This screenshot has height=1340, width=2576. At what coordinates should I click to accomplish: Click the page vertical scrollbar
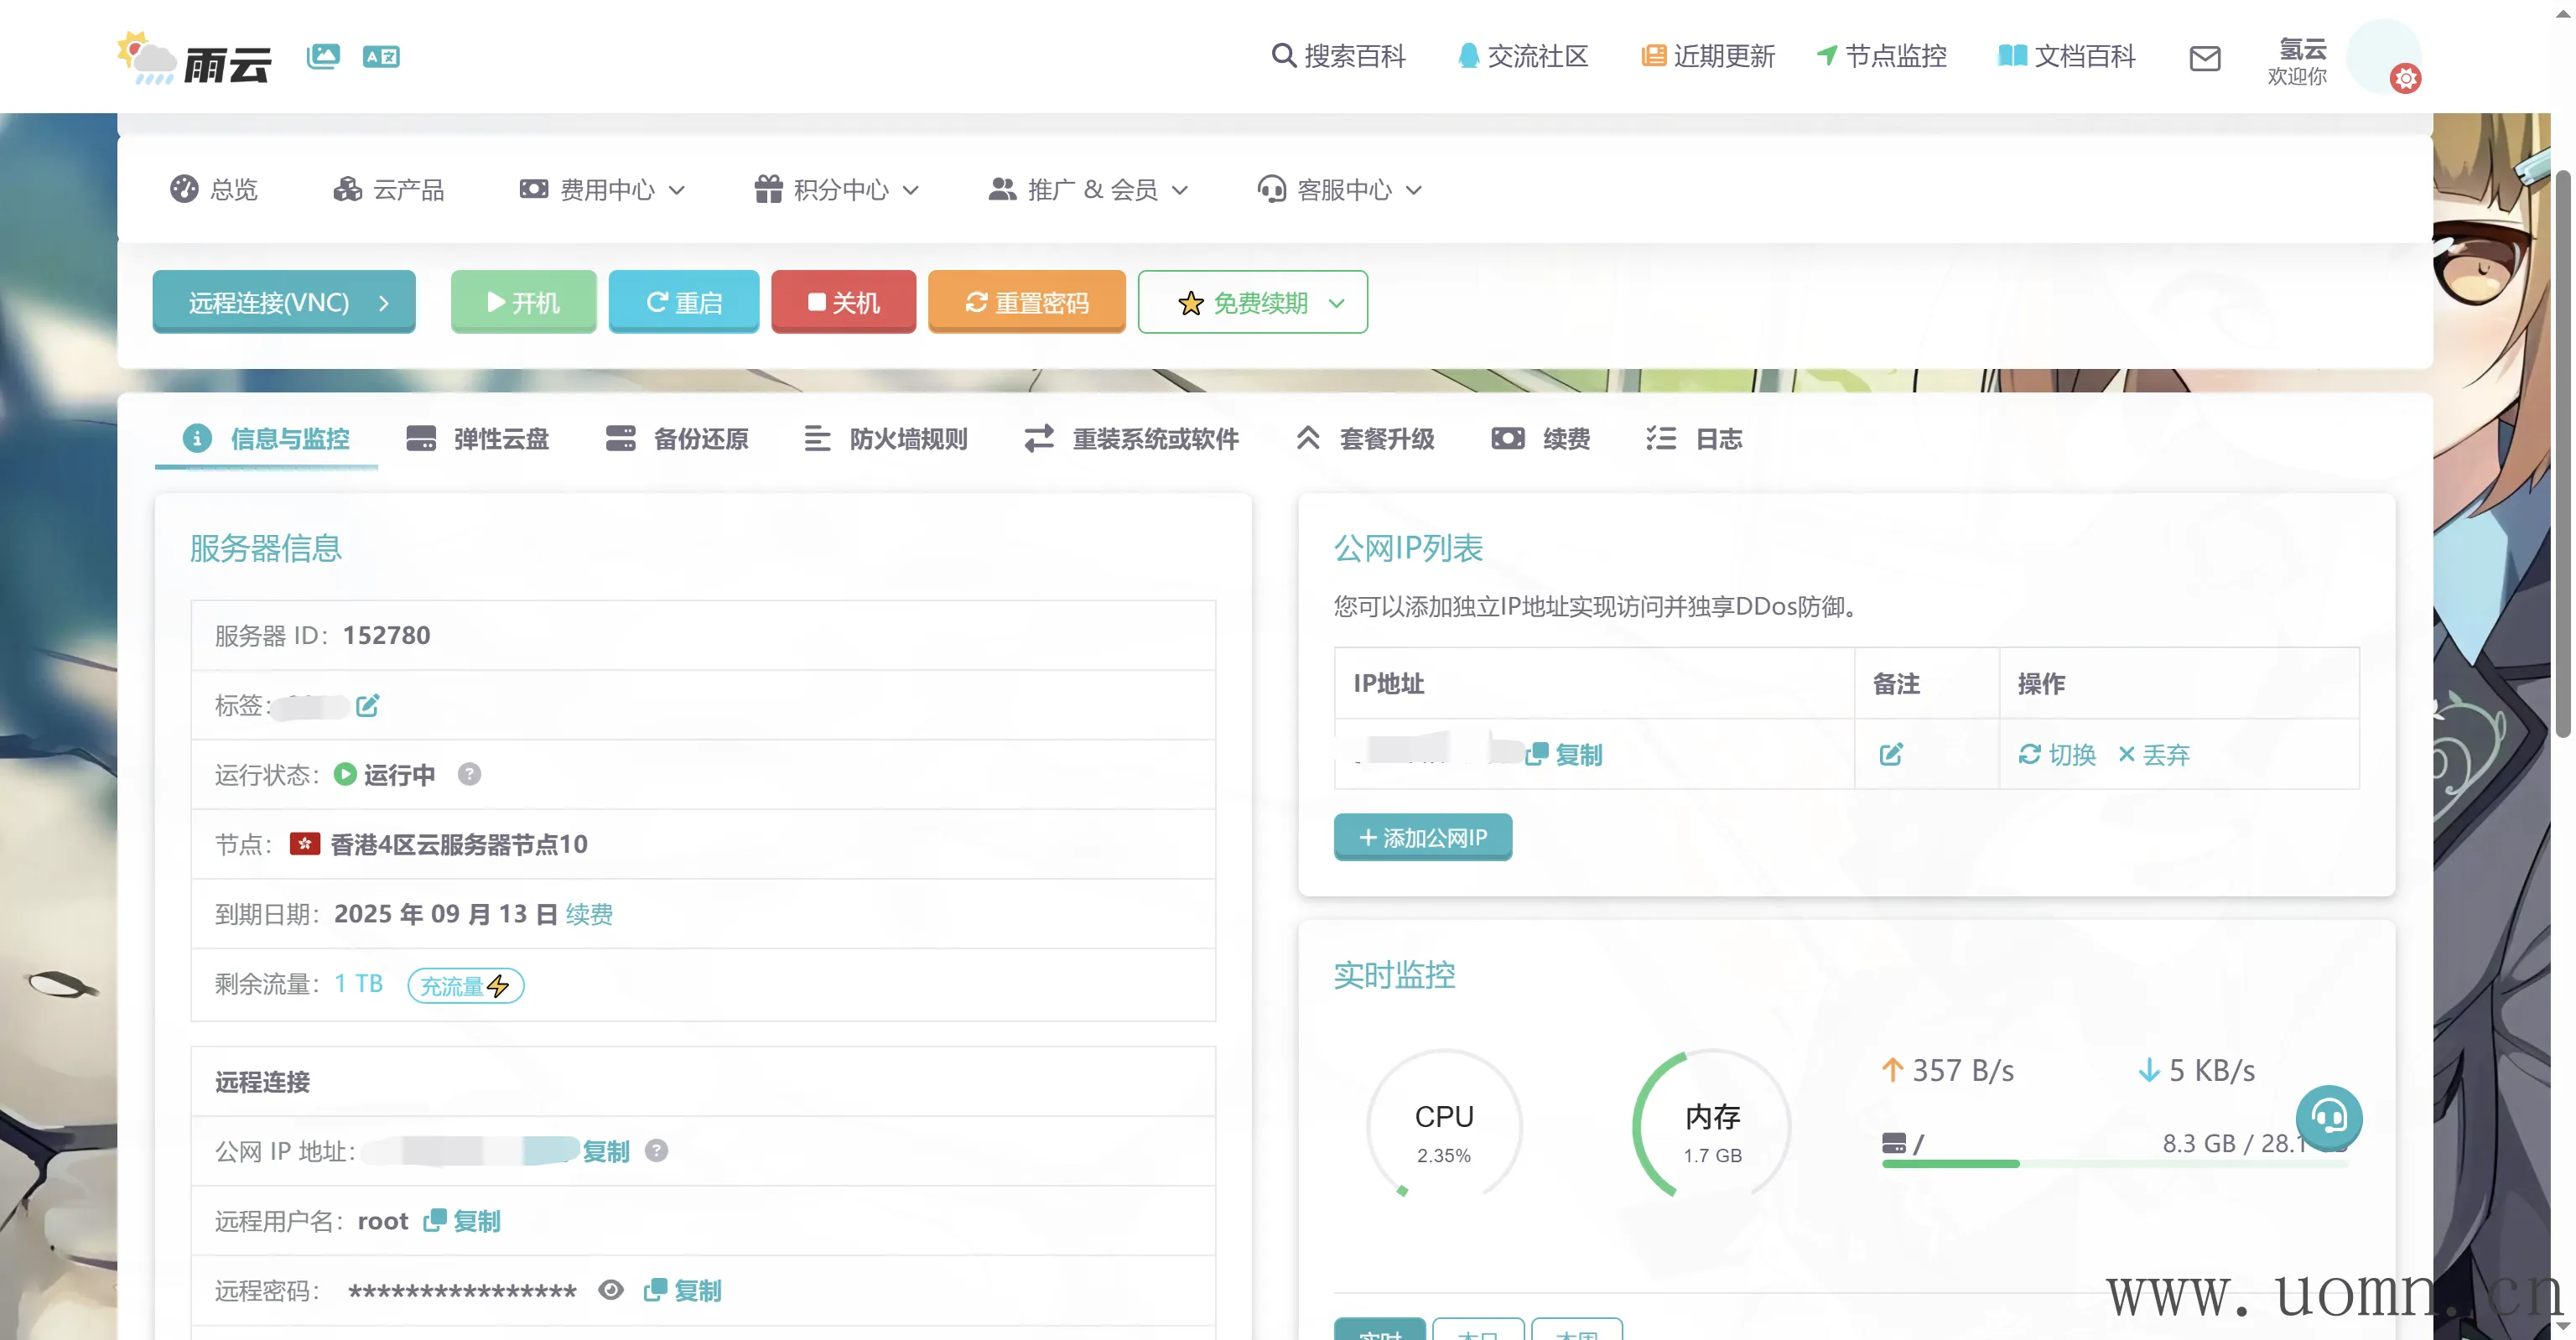coord(2562,455)
